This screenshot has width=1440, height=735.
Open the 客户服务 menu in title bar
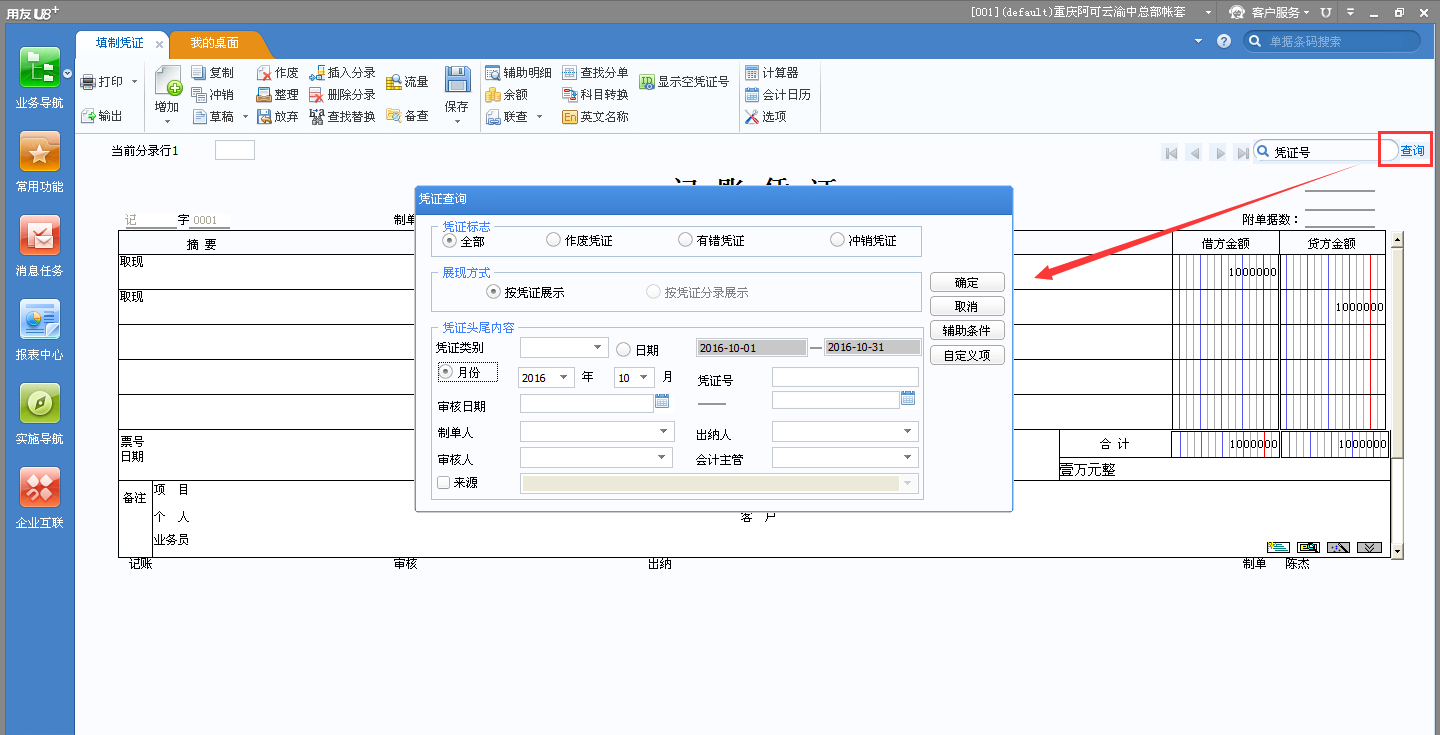[1267, 12]
